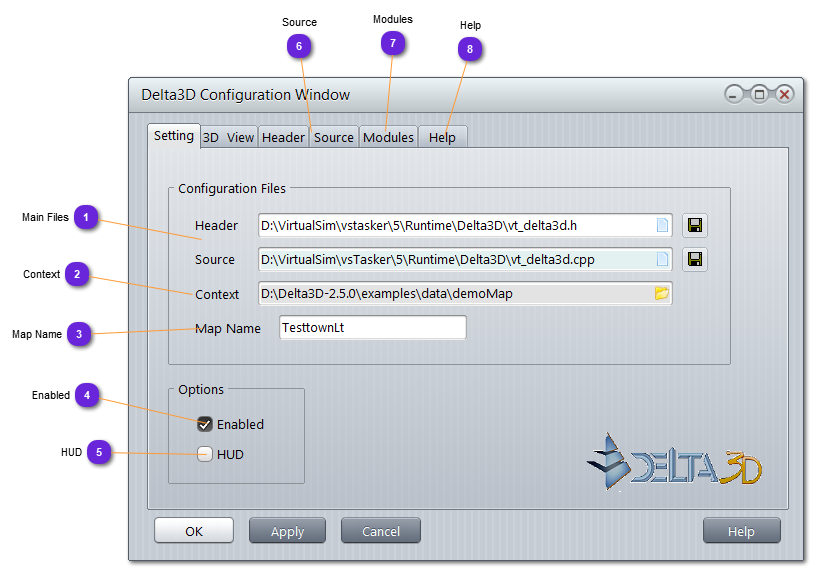Image resolution: width=813 pixels, height=570 pixels.
Task: Go to the Modules tab
Action: click(x=388, y=138)
